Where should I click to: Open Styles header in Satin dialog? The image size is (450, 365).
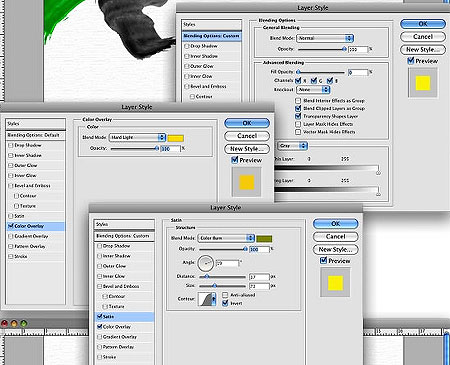click(124, 224)
